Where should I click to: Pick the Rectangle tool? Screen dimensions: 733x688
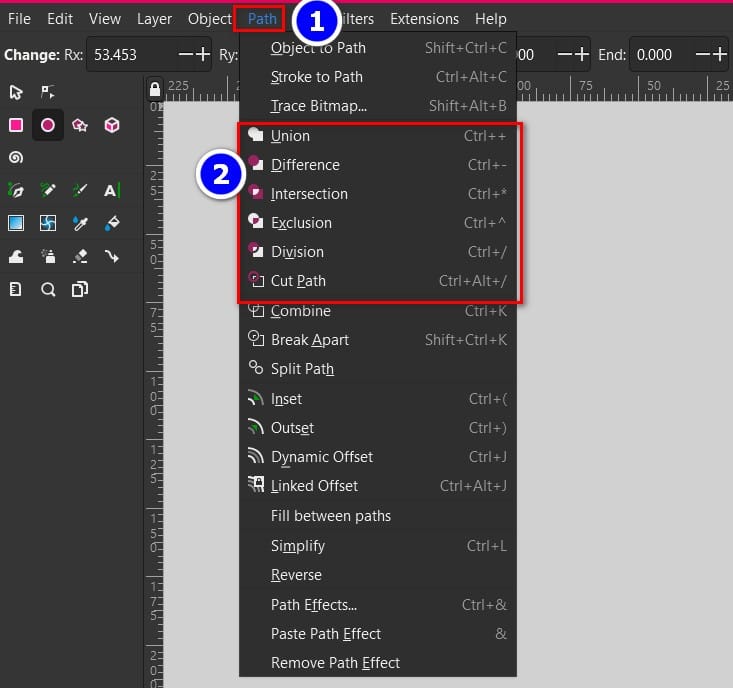tap(16, 125)
